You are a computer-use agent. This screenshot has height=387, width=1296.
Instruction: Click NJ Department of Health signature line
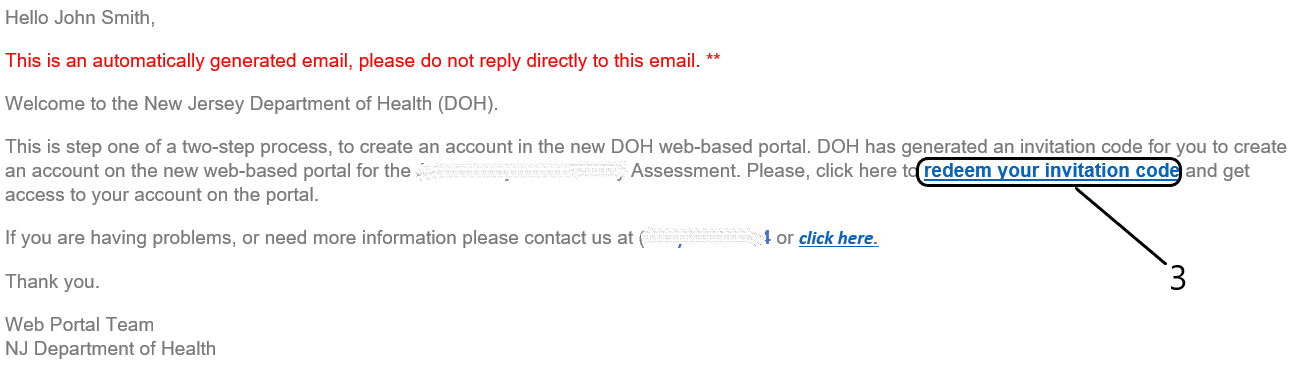110,349
